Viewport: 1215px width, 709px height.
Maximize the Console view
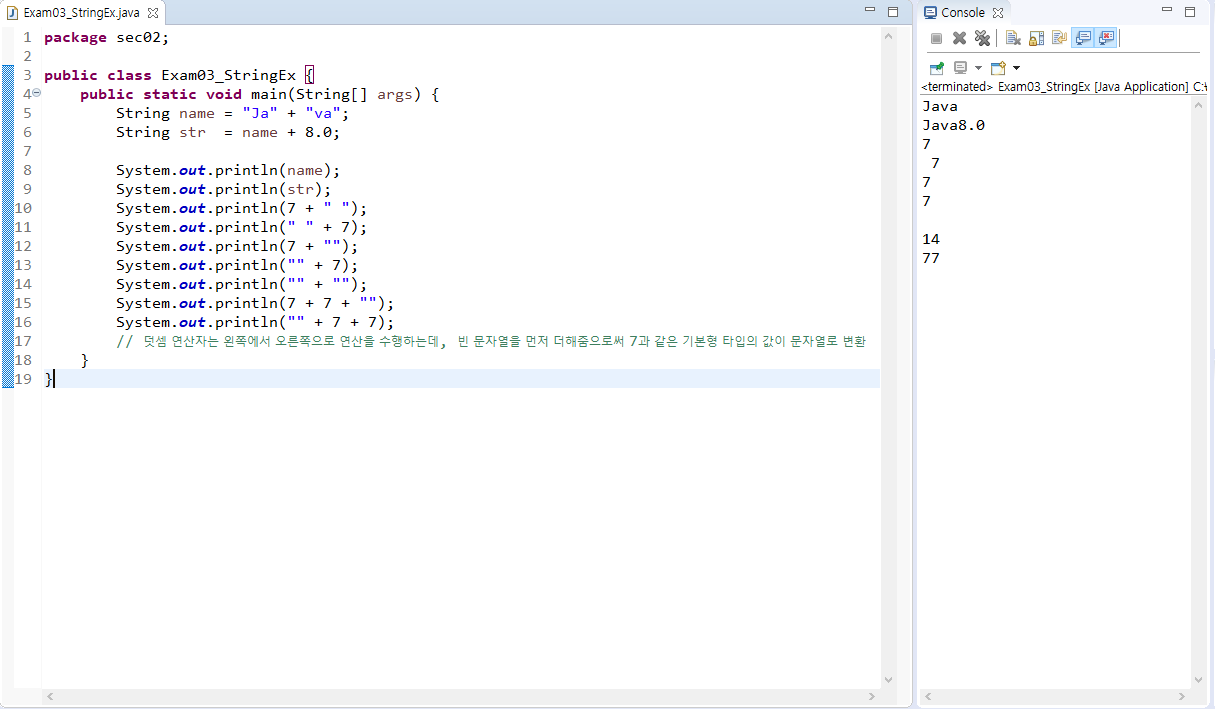1190,12
